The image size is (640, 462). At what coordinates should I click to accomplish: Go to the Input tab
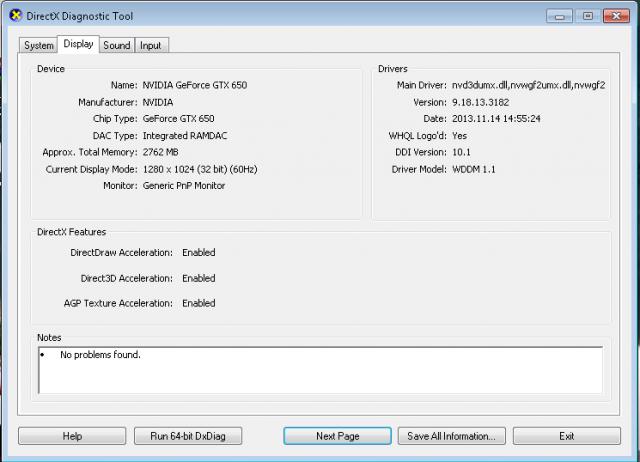[150, 45]
